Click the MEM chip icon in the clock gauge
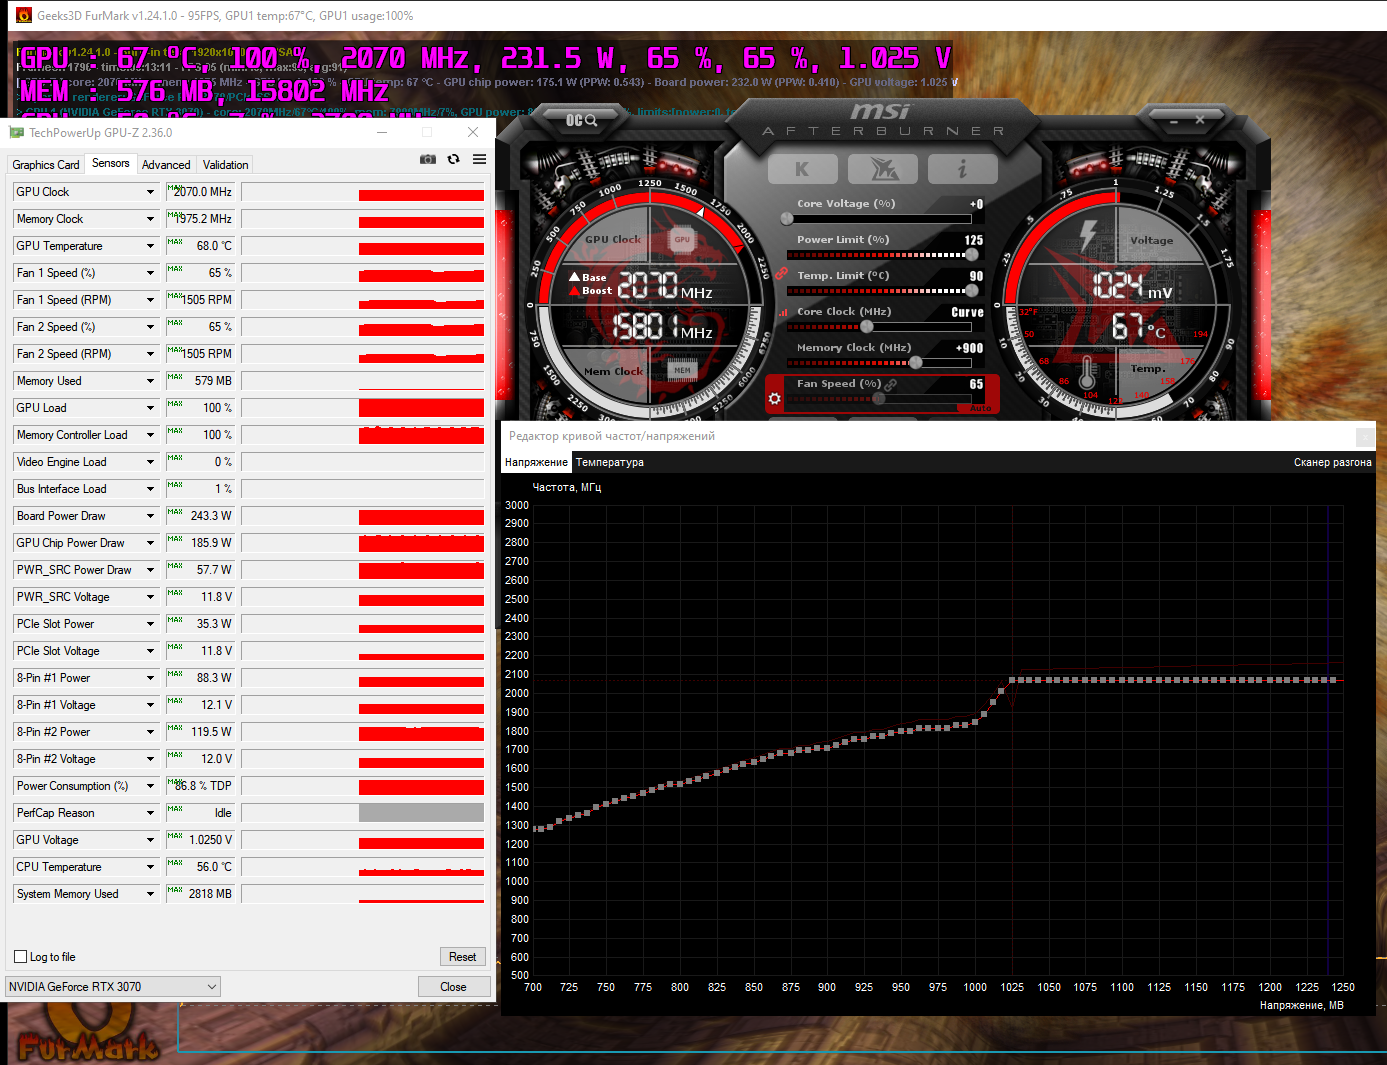Screen dimensions: 1387x1065 tap(682, 370)
